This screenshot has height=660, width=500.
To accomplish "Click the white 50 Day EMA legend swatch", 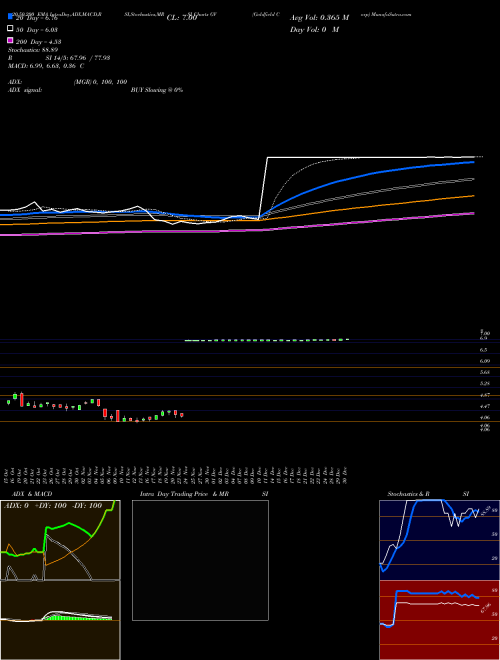I will pyautogui.click(x=10, y=29).
